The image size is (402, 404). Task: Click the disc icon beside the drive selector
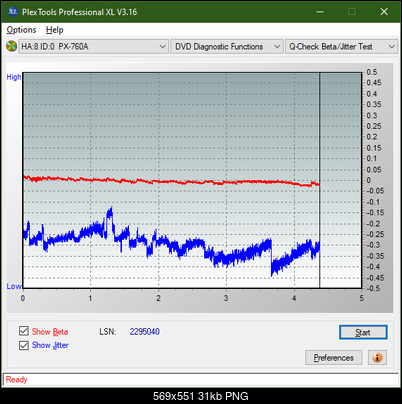point(11,46)
